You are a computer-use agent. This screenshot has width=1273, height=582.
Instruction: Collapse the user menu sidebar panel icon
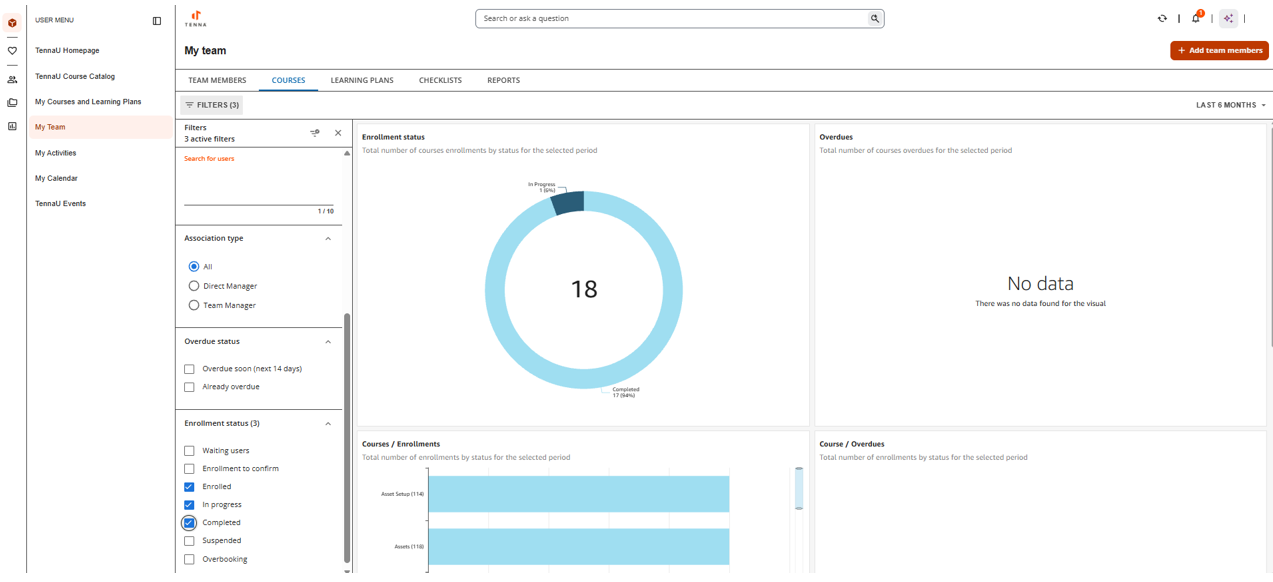coord(157,20)
